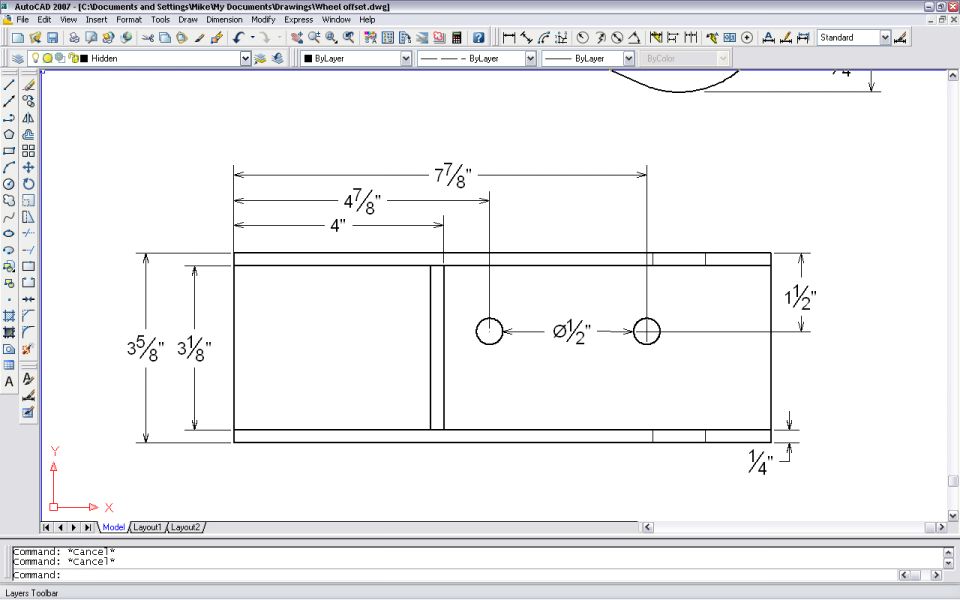The height and width of the screenshot is (600, 960).
Task: Select the Scale tool
Action: click(28, 200)
